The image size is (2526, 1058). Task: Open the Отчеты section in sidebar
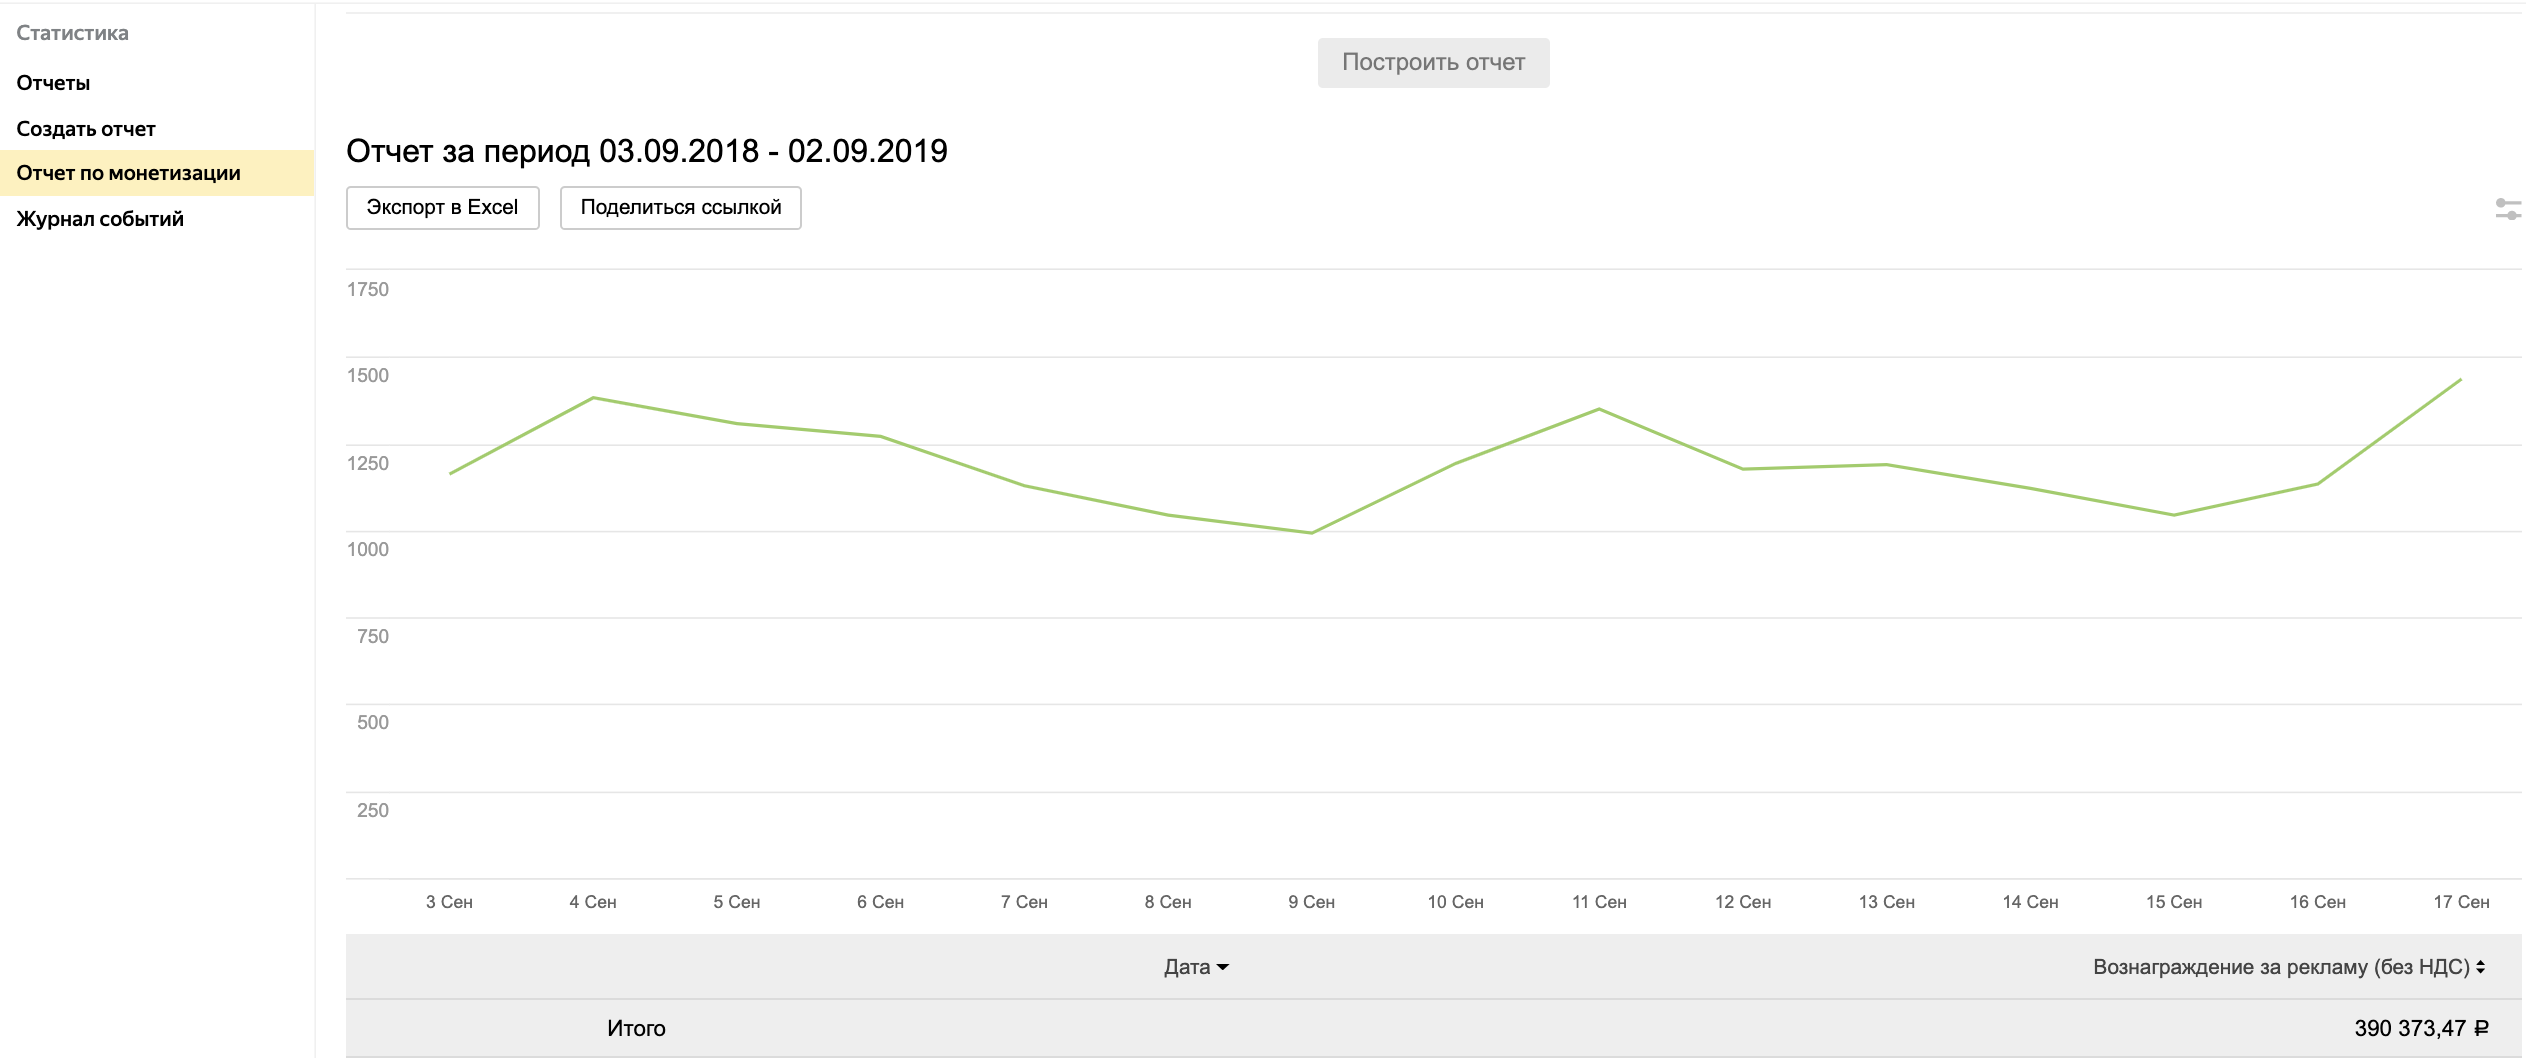tap(54, 83)
